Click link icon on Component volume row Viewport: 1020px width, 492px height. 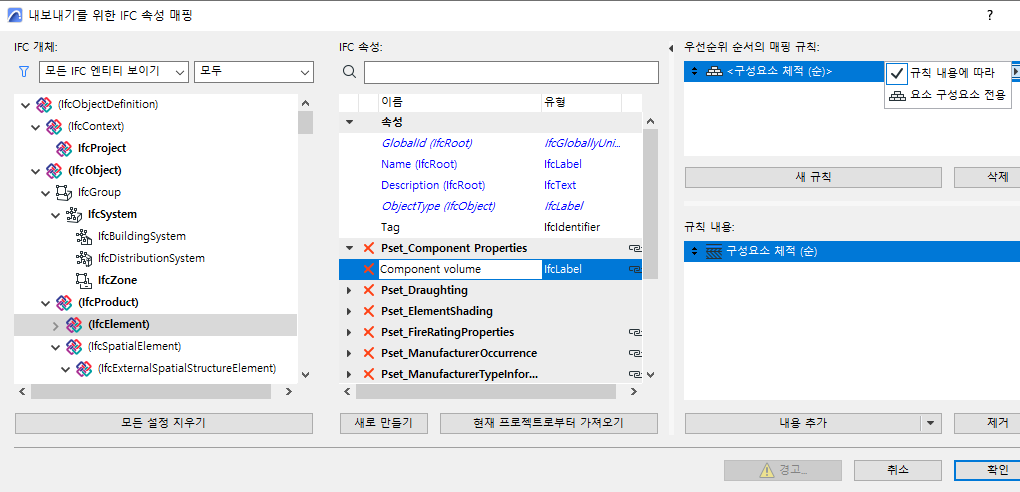[x=634, y=269]
